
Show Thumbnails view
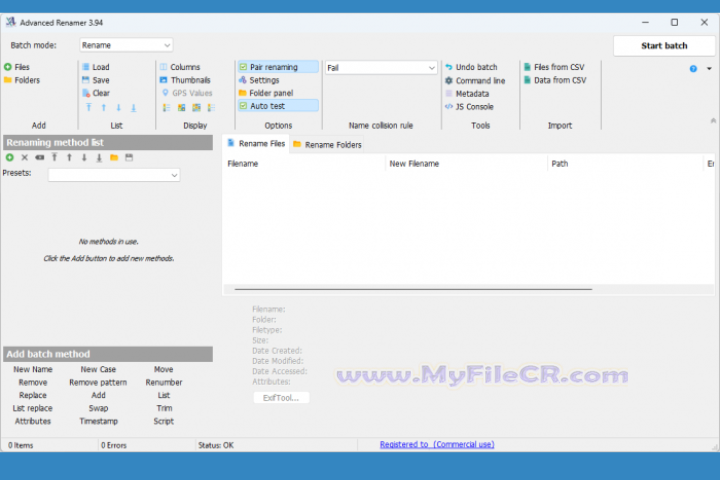185,80
